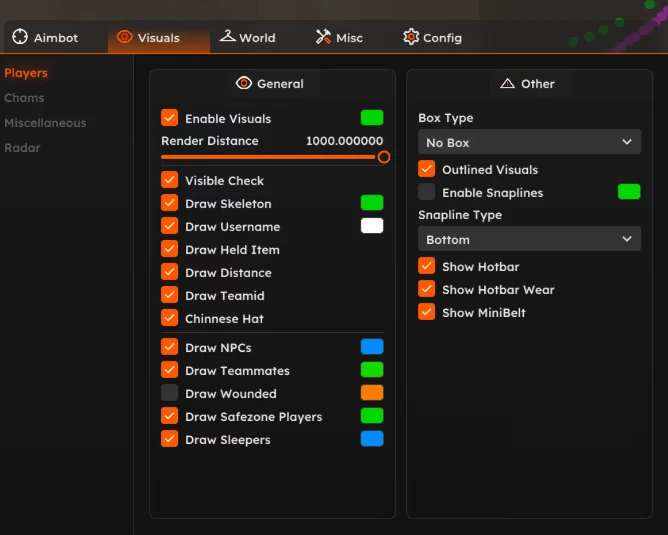This screenshot has width=668, height=535.
Task: Click the Render Distance label
Action: pyautogui.click(x=210, y=141)
